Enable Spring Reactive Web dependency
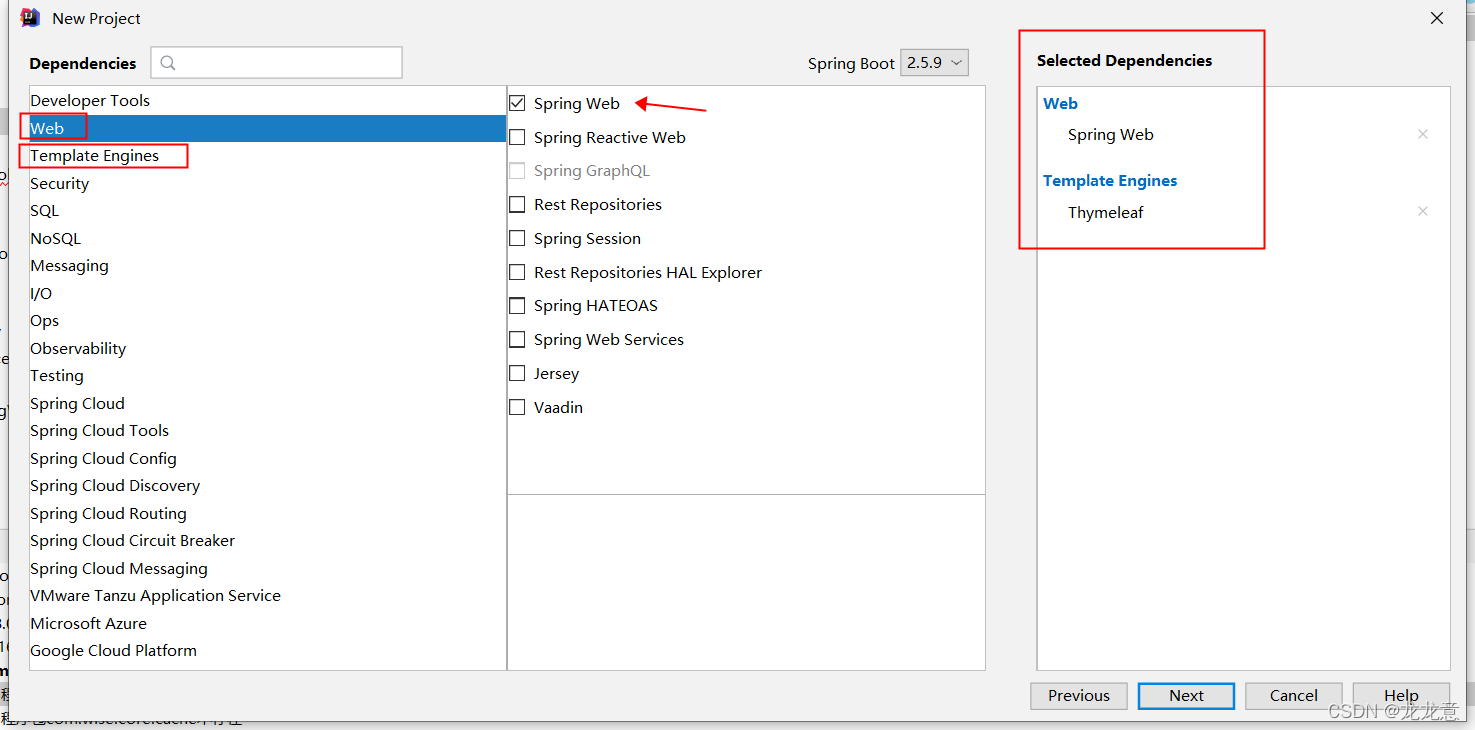The height and width of the screenshot is (730, 1475). click(x=517, y=137)
